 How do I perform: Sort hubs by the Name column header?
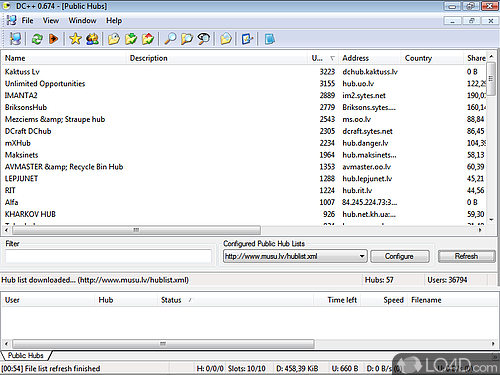coord(64,58)
